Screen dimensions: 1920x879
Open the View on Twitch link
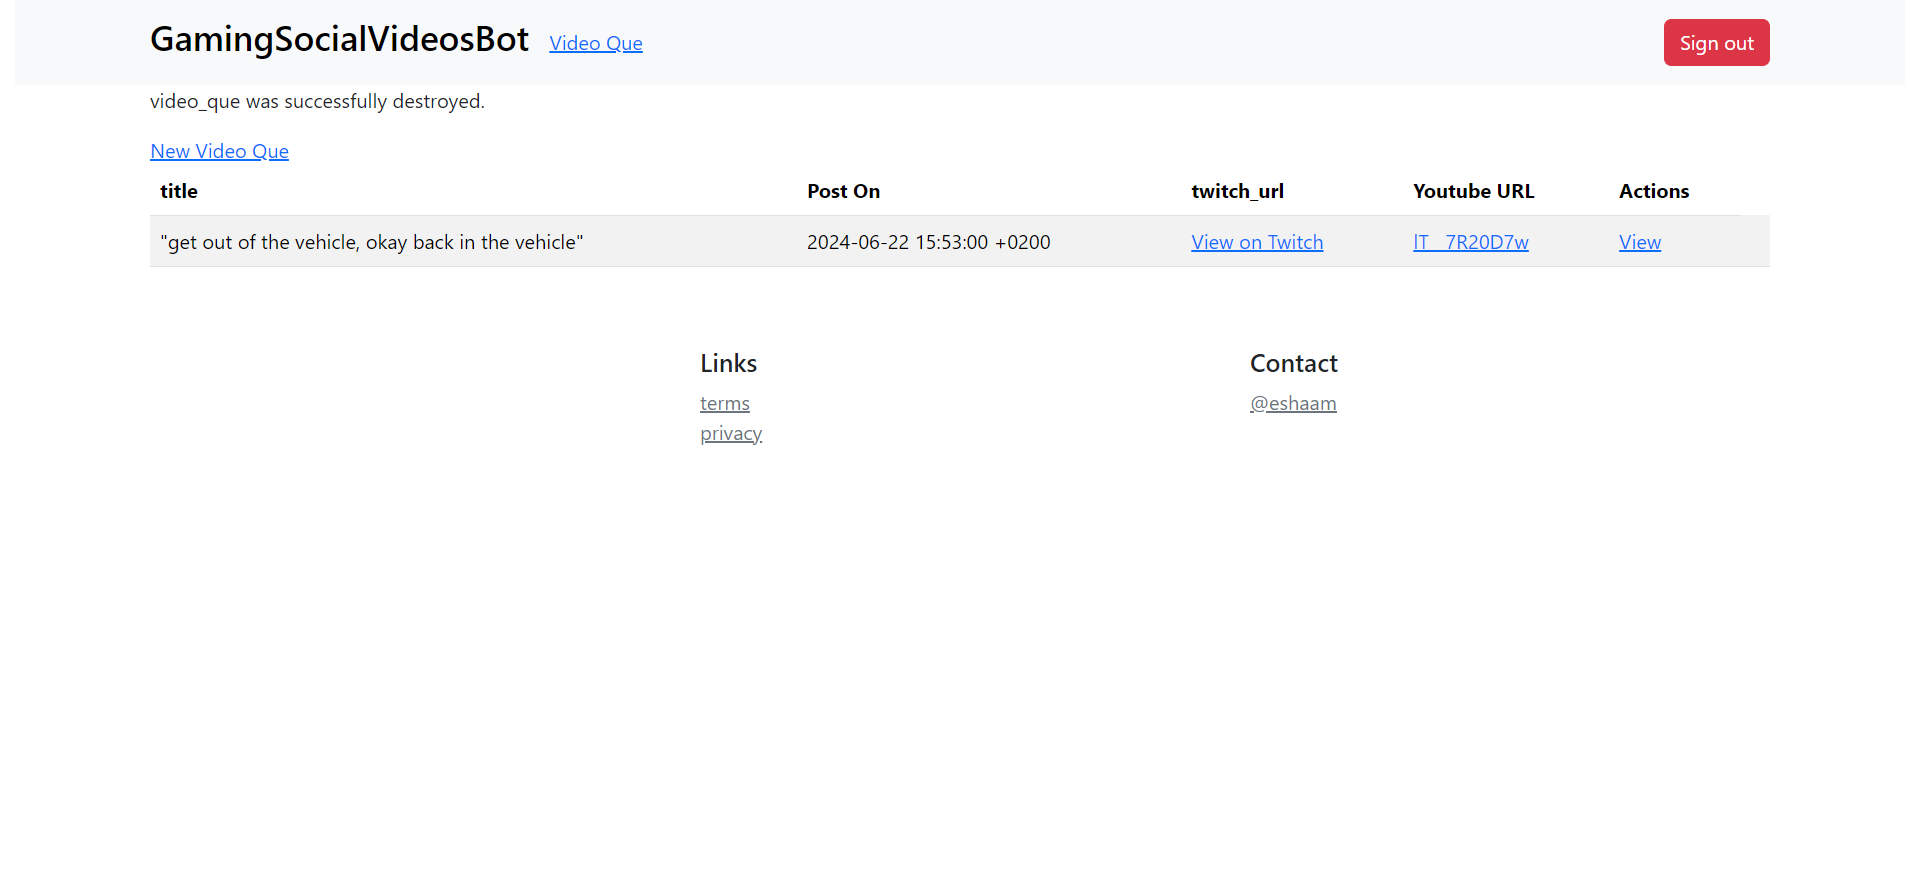(x=1256, y=242)
